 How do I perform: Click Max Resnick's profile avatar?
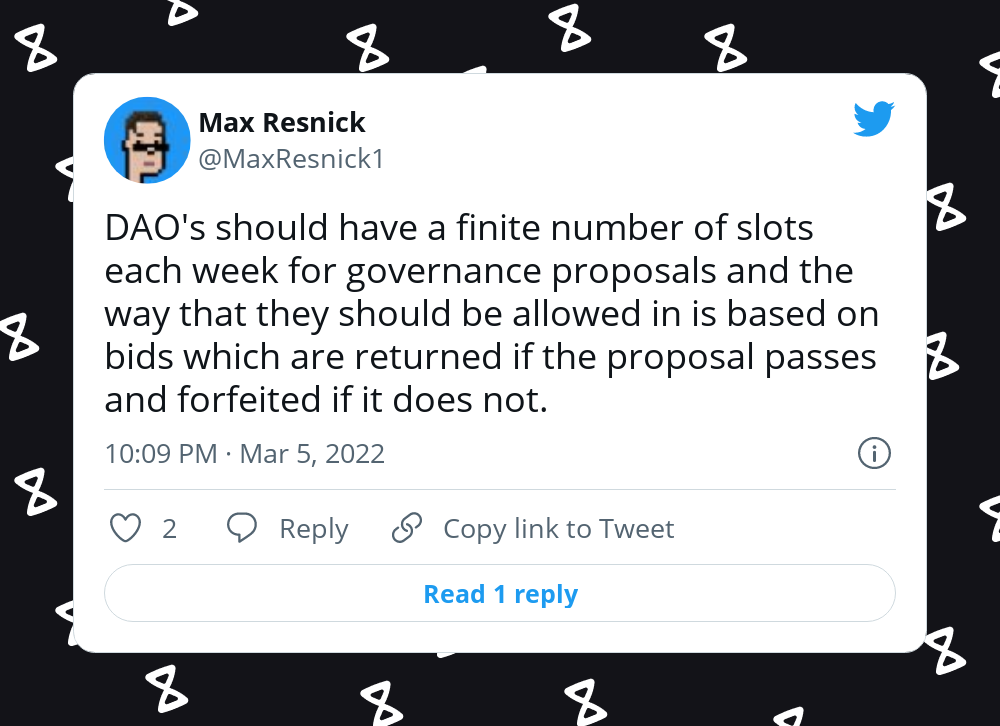click(x=147, y=140)
